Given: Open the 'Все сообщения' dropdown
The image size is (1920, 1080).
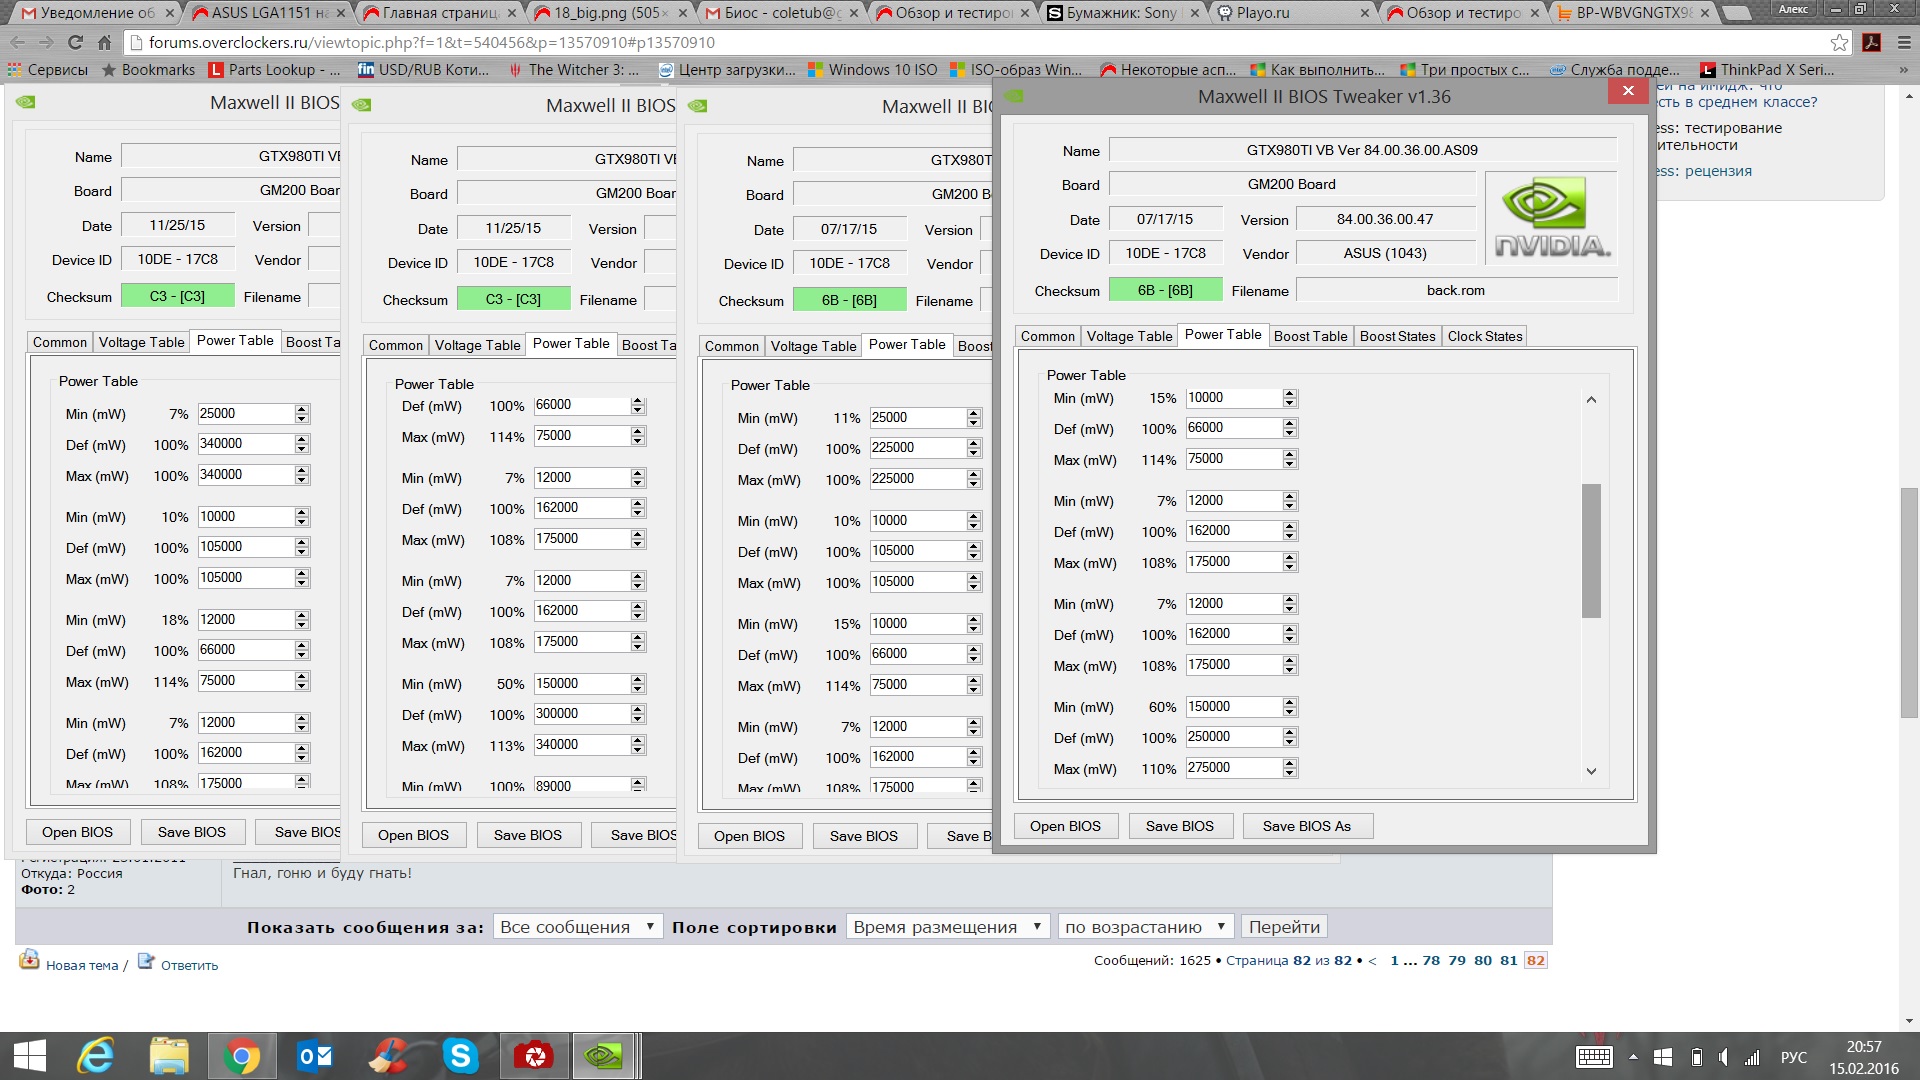Looking at the screenshot, I should pos(577,927).
